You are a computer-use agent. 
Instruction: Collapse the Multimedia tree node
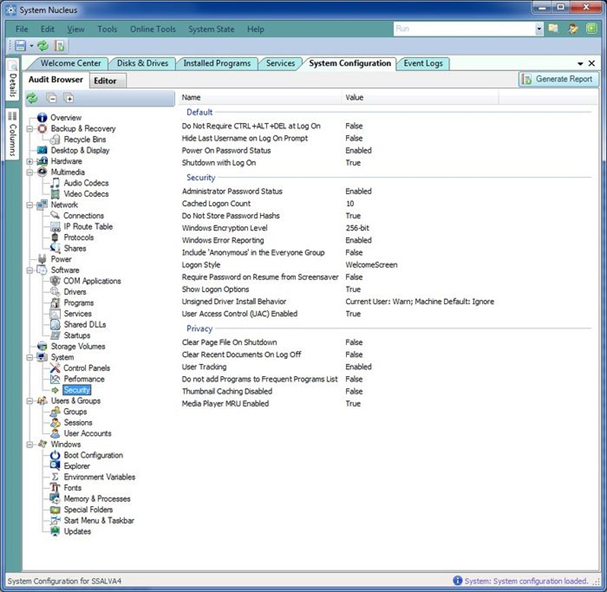click(x=30, y=172)
